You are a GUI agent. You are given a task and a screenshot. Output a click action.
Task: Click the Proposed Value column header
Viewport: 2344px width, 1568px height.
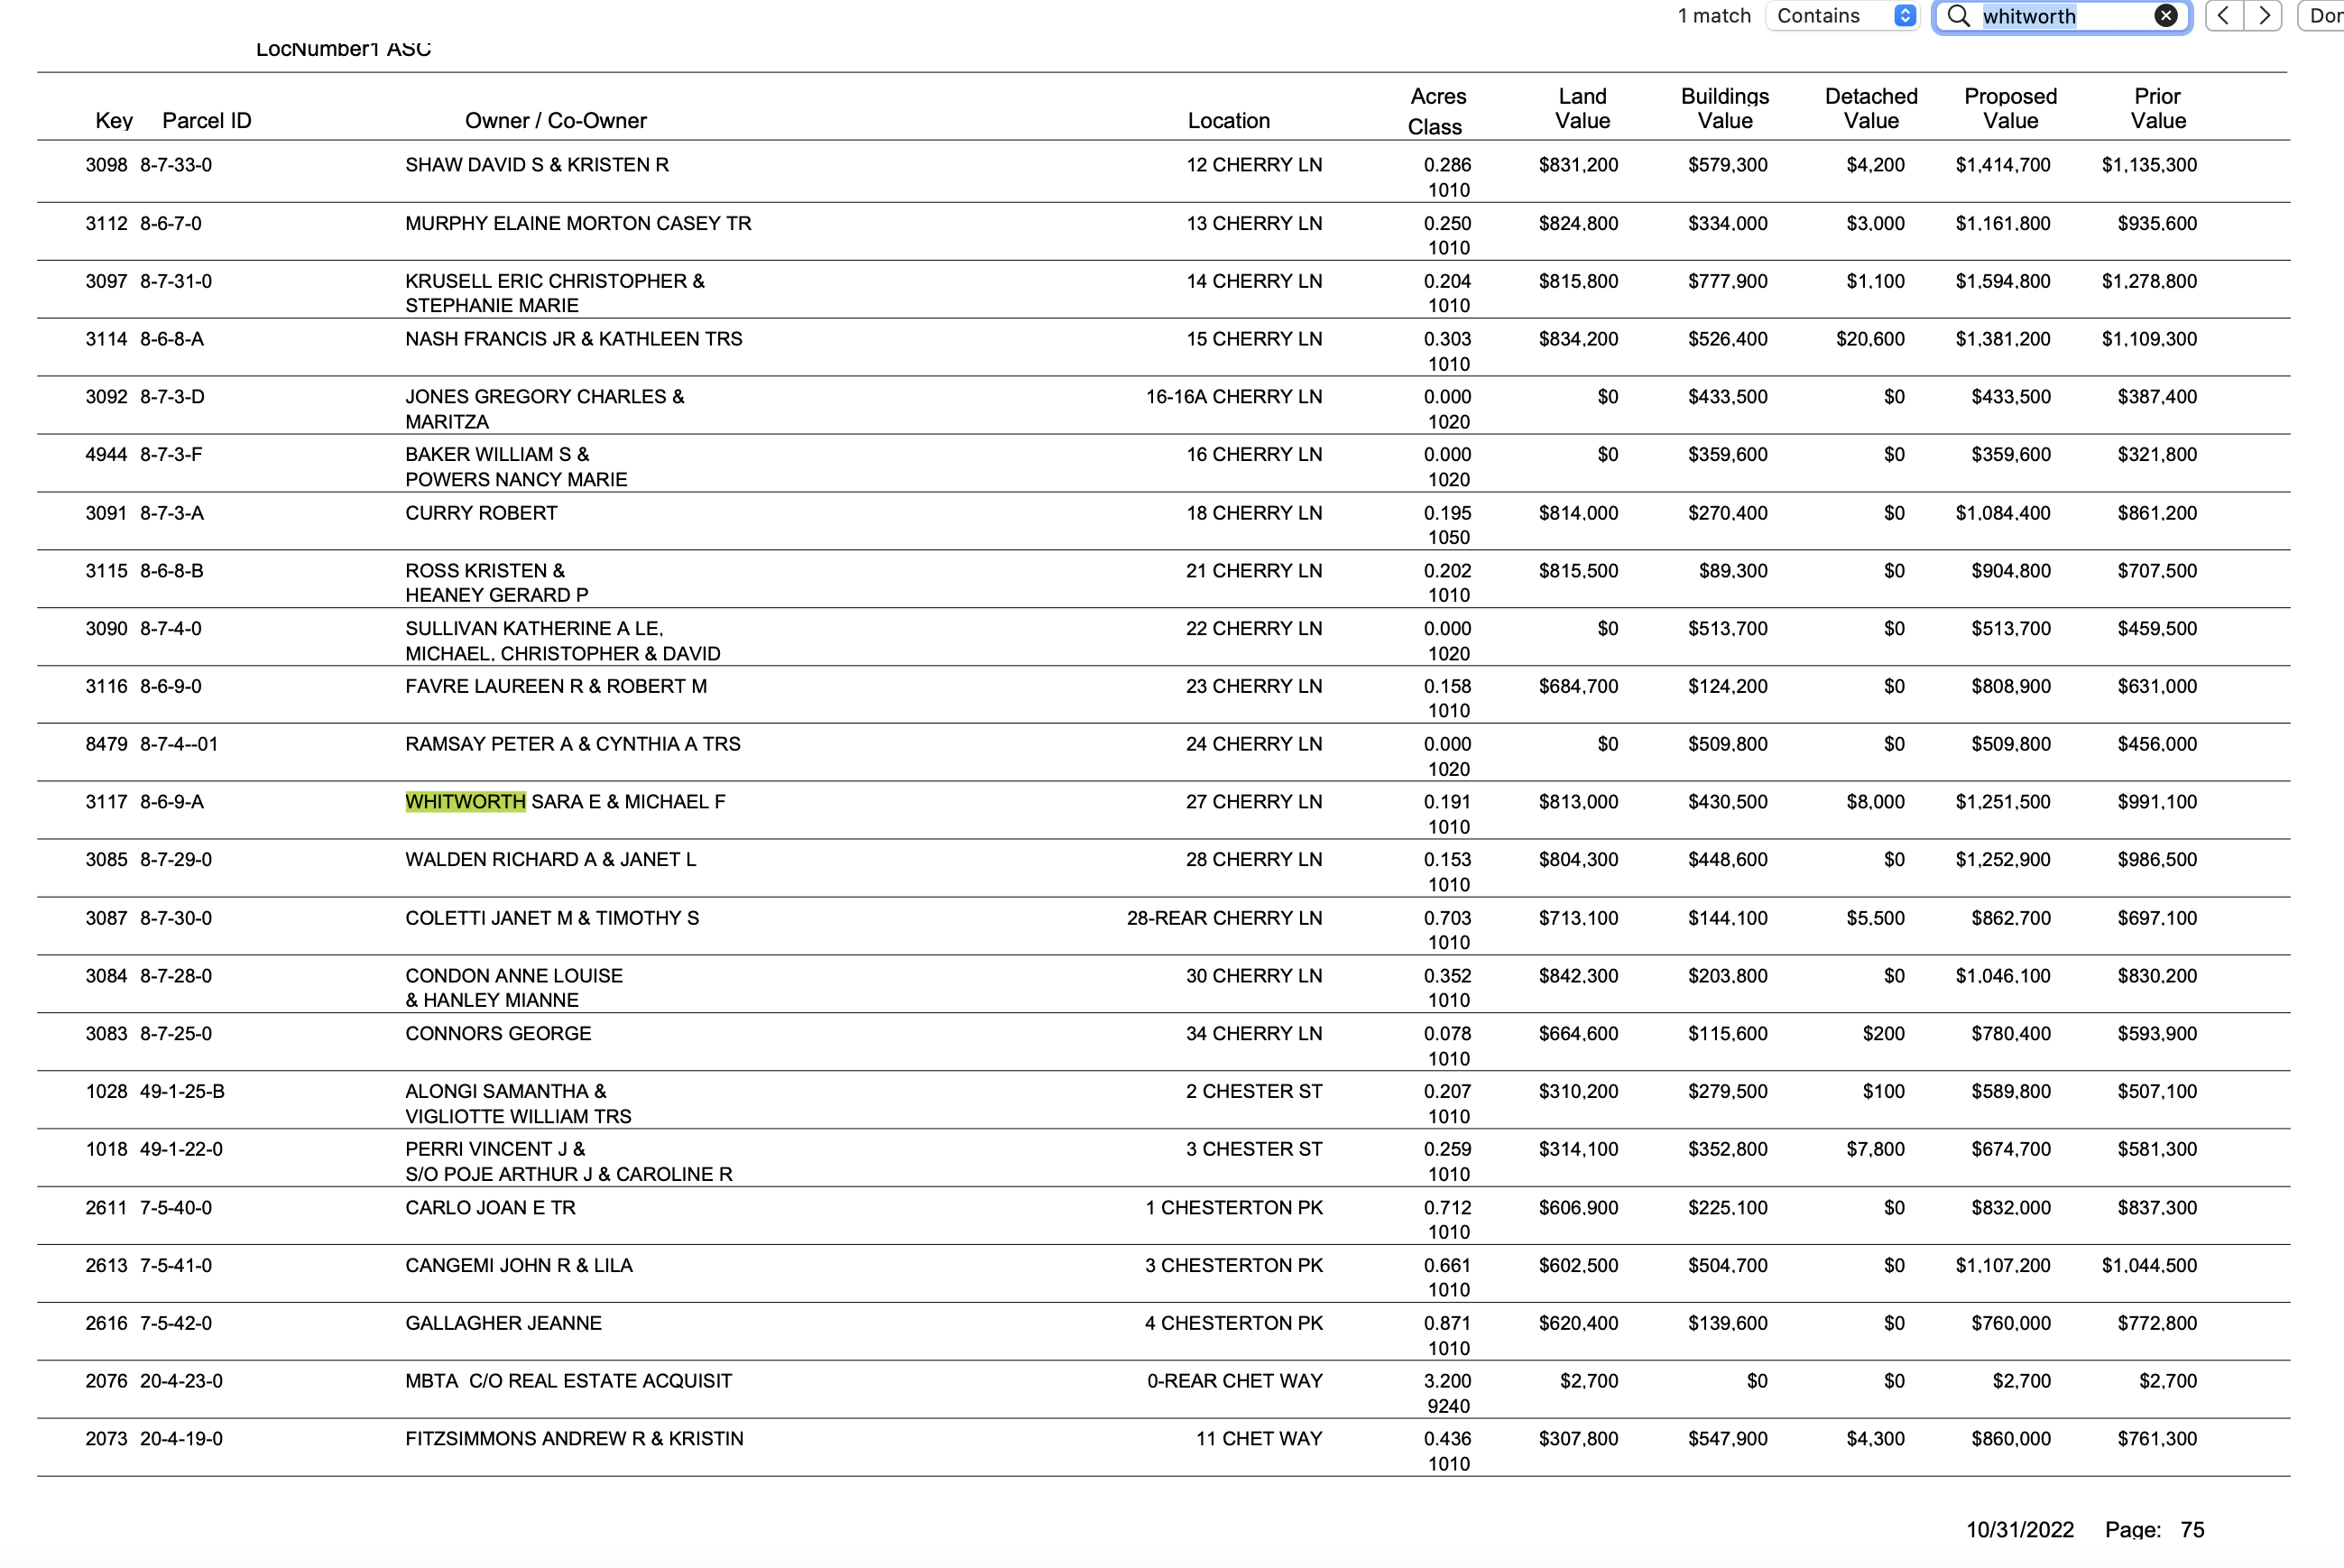(x=2010, y=109)
